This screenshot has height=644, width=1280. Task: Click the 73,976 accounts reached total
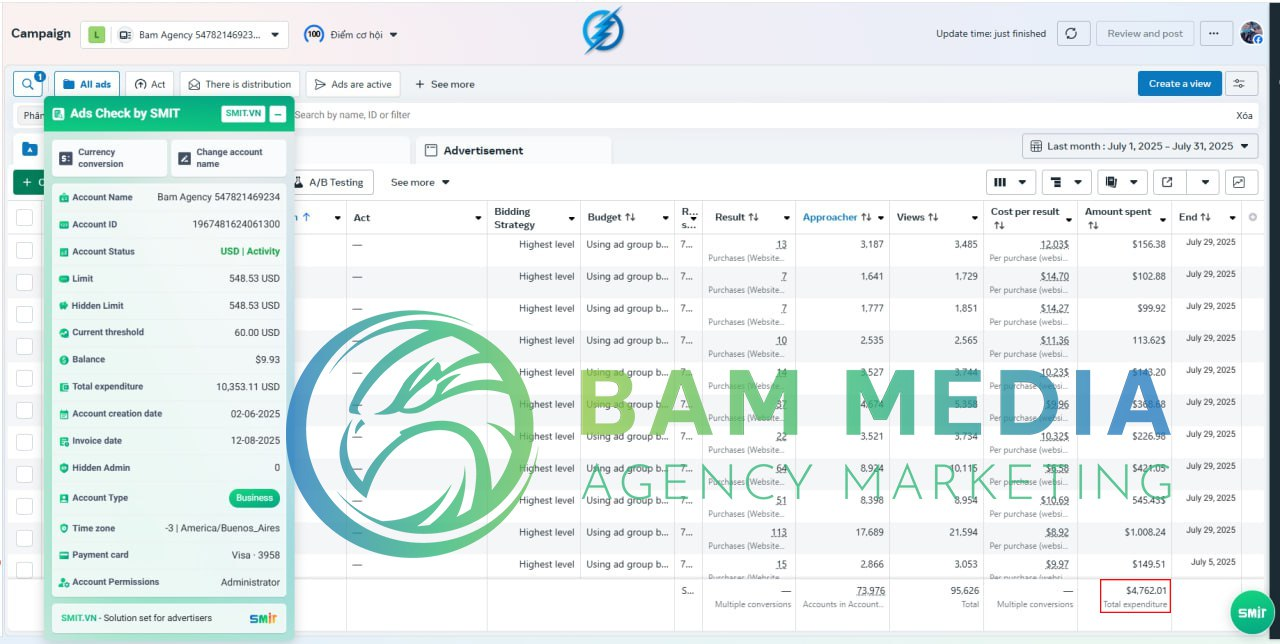tap(870, 591)
